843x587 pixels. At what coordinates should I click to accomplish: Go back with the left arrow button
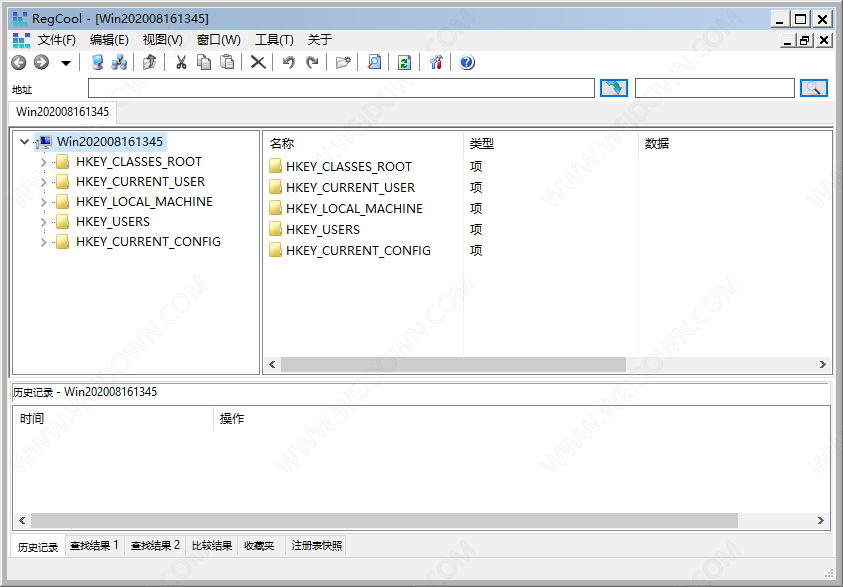pyautogui.click(x=19, y=63)
